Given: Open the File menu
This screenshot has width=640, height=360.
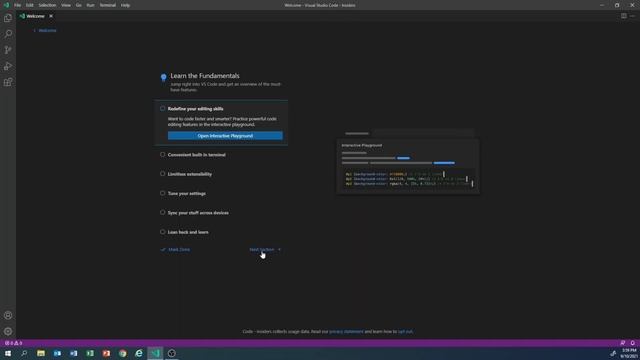Looking at the screenshot, I should click(x=18, y=5).
